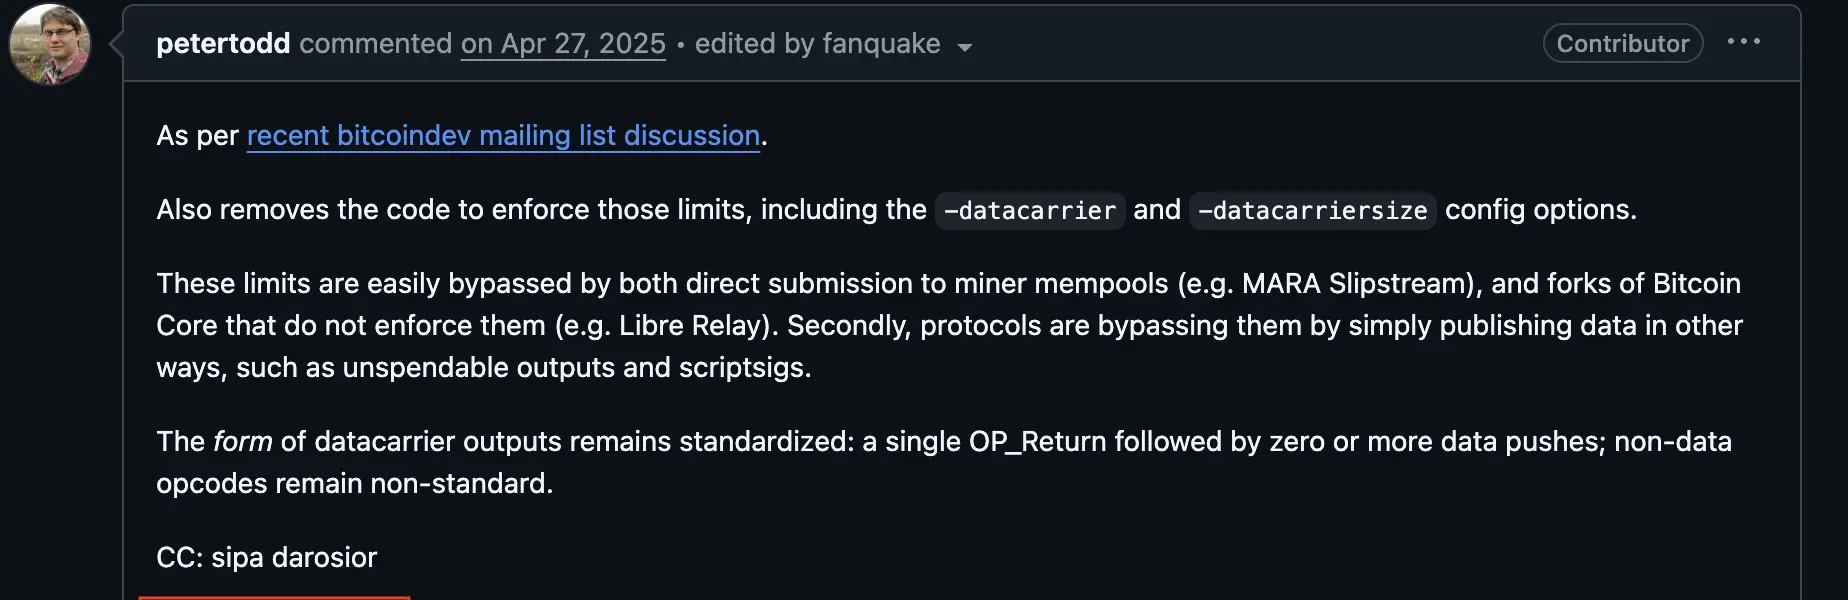
Task: Select the -datacarriersize inline code span
Action: tap(1312, 211)
